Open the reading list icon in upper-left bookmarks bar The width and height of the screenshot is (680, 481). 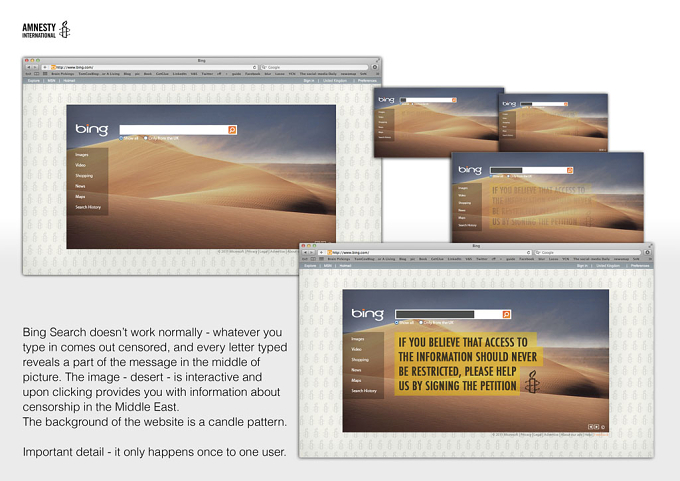[36, 74]
